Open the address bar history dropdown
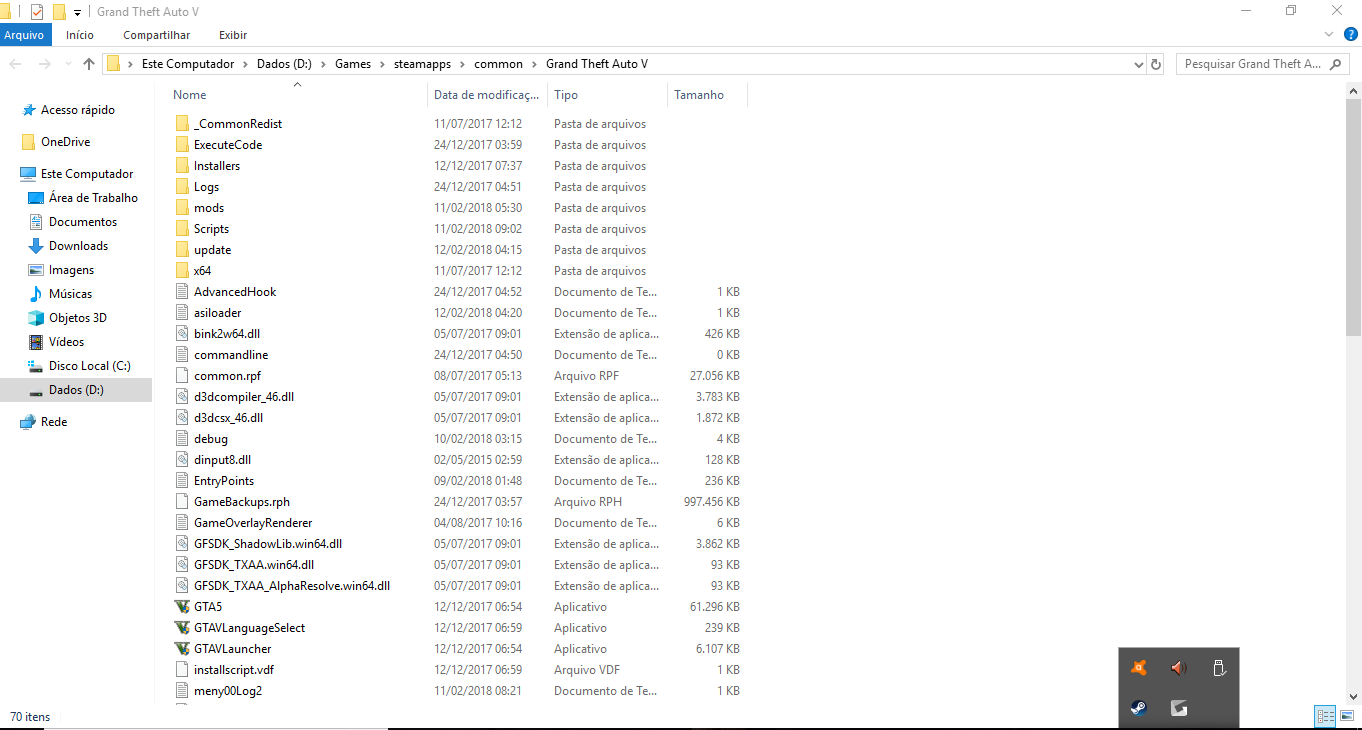The image size is (1362, 730). [x=1138, y=64]
